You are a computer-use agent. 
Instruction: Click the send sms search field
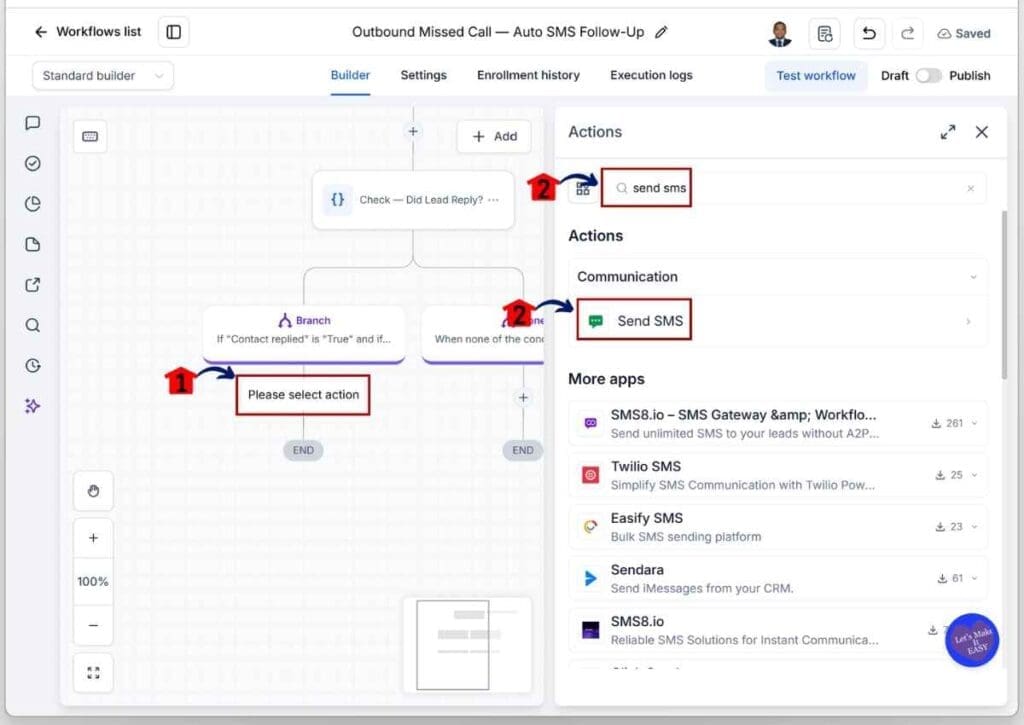click(x=793, y=188)
